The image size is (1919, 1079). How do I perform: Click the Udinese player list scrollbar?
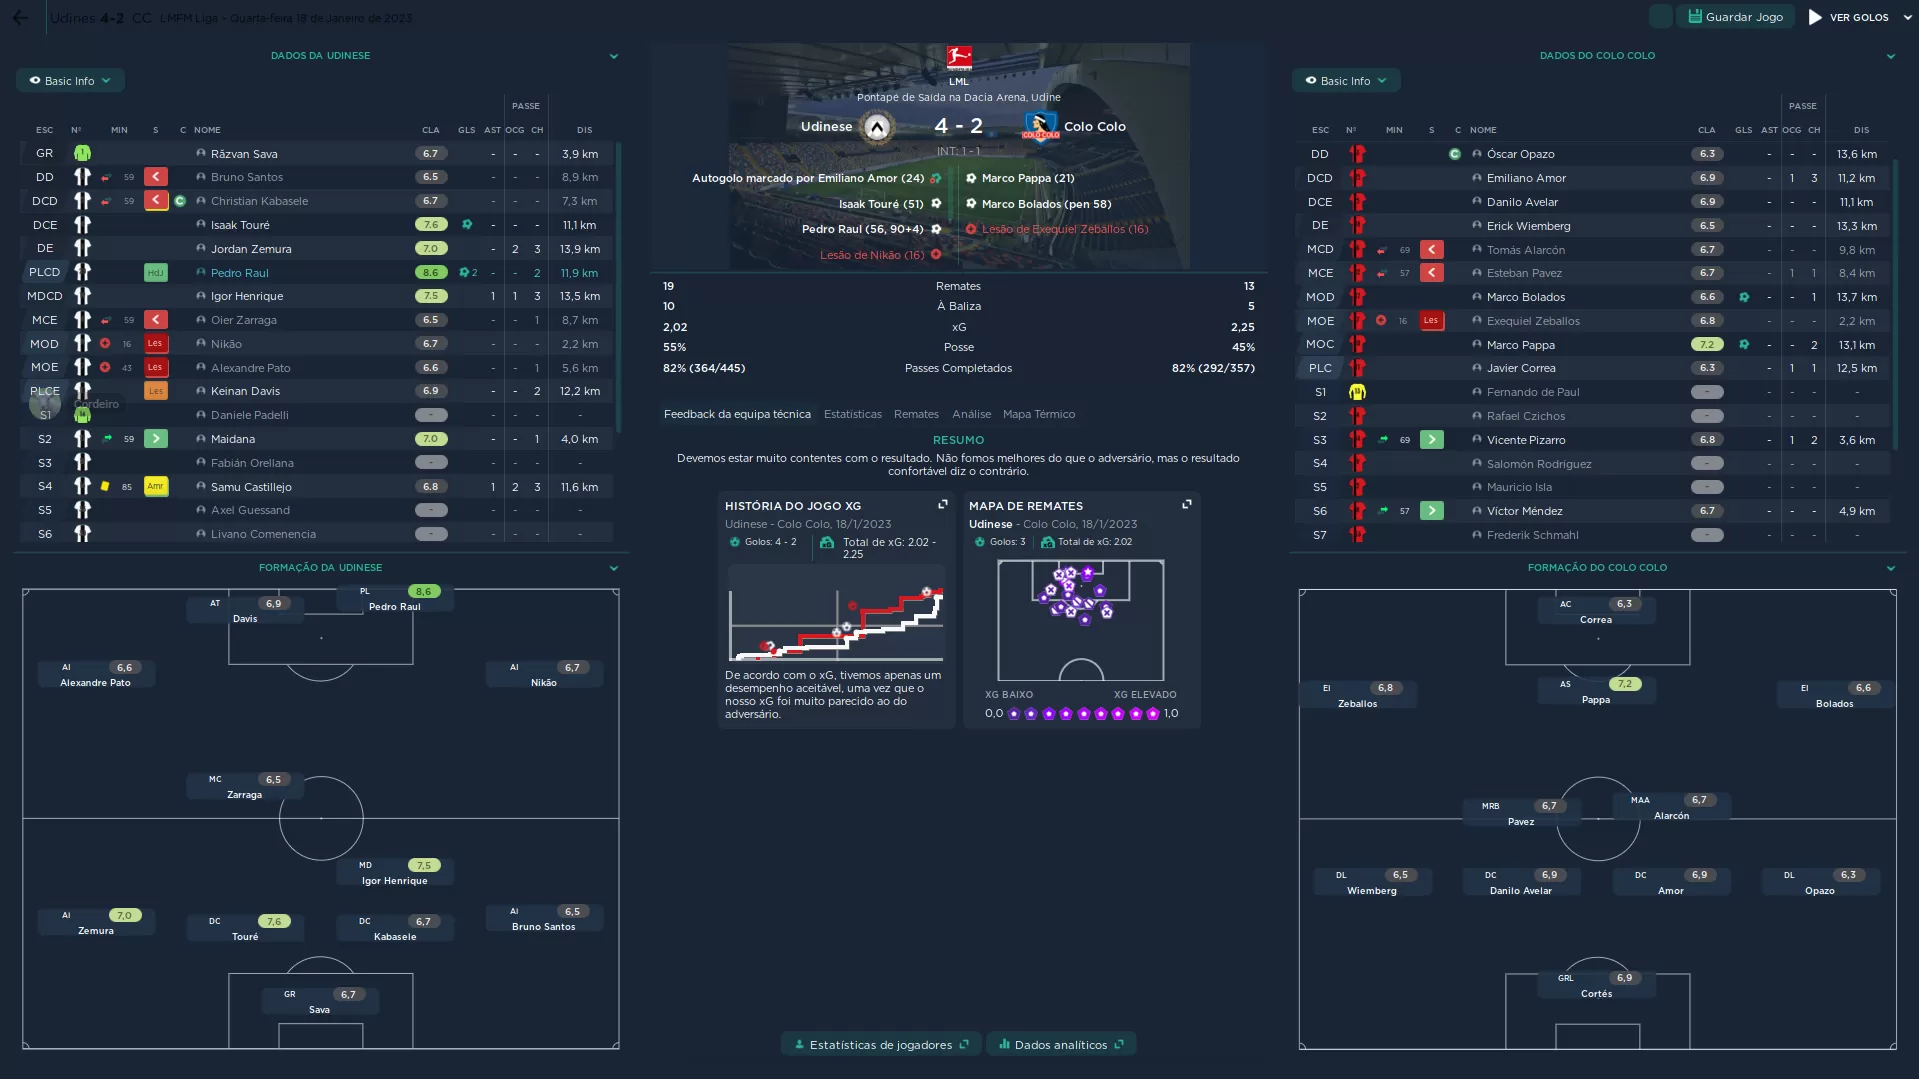tap(618, 288)
